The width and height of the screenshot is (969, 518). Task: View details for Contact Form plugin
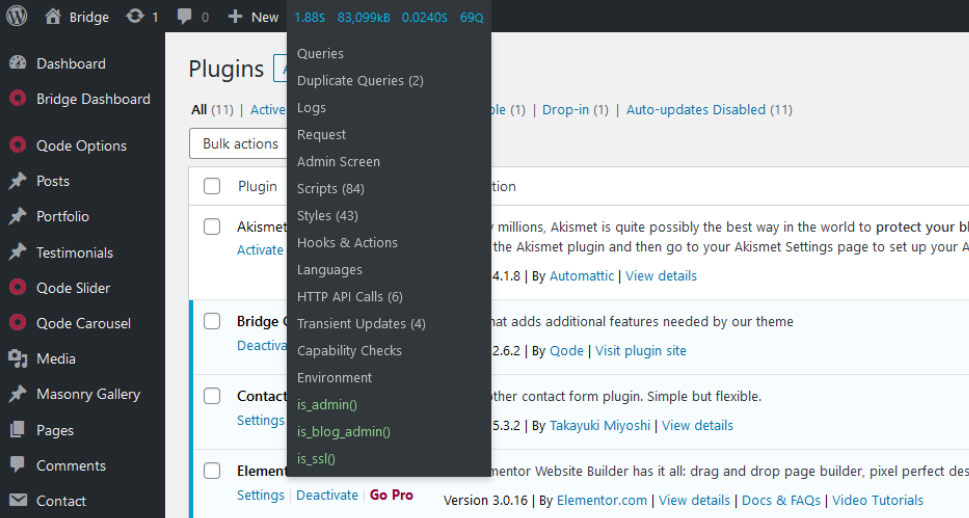698,425
